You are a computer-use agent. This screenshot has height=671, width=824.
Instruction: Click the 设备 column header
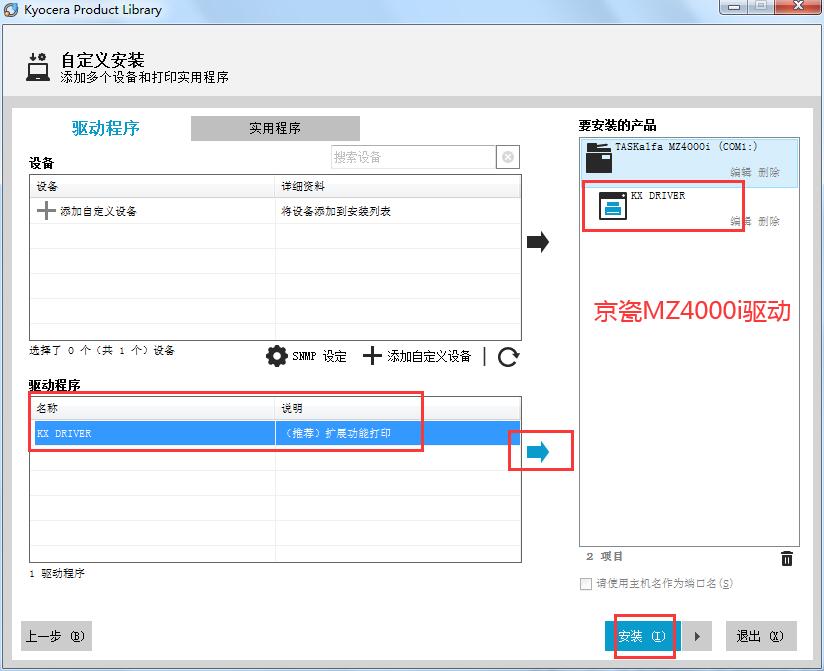click(152, 187)
